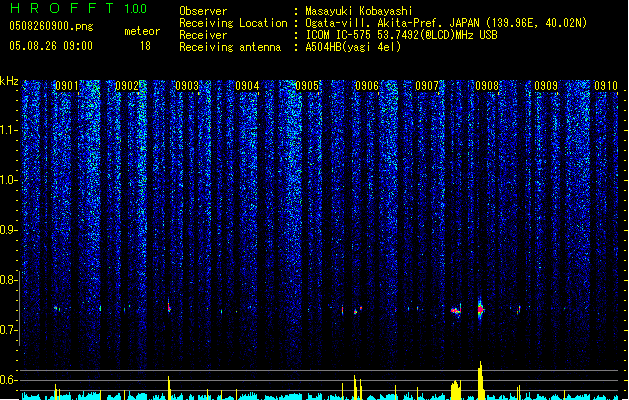
Task: Click the 0.6 kHz axis label
Action: [8, 380]
